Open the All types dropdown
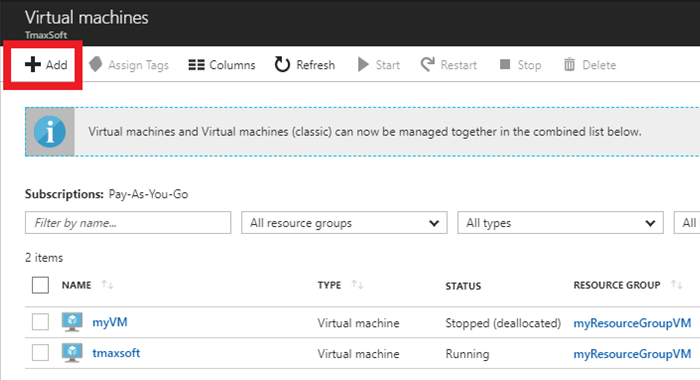The height and width of the screenshot is (380, 700). 560,222
